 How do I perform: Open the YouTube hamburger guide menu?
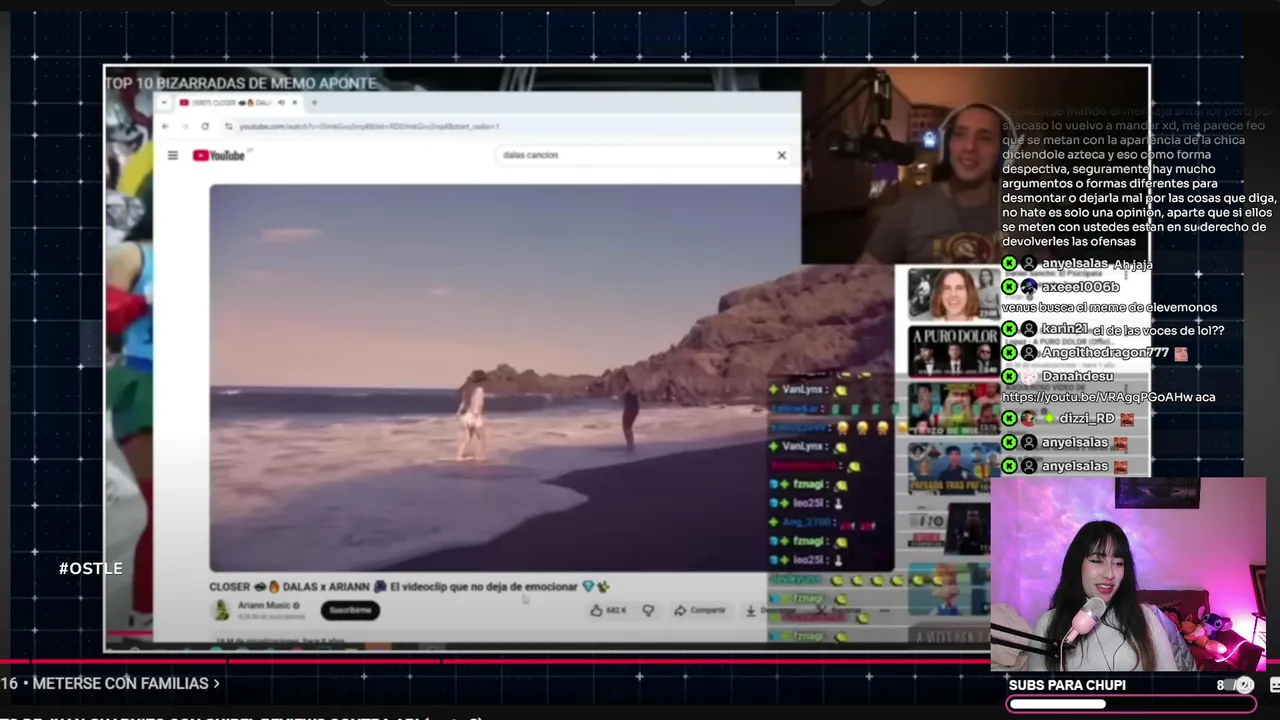(172, 155)
